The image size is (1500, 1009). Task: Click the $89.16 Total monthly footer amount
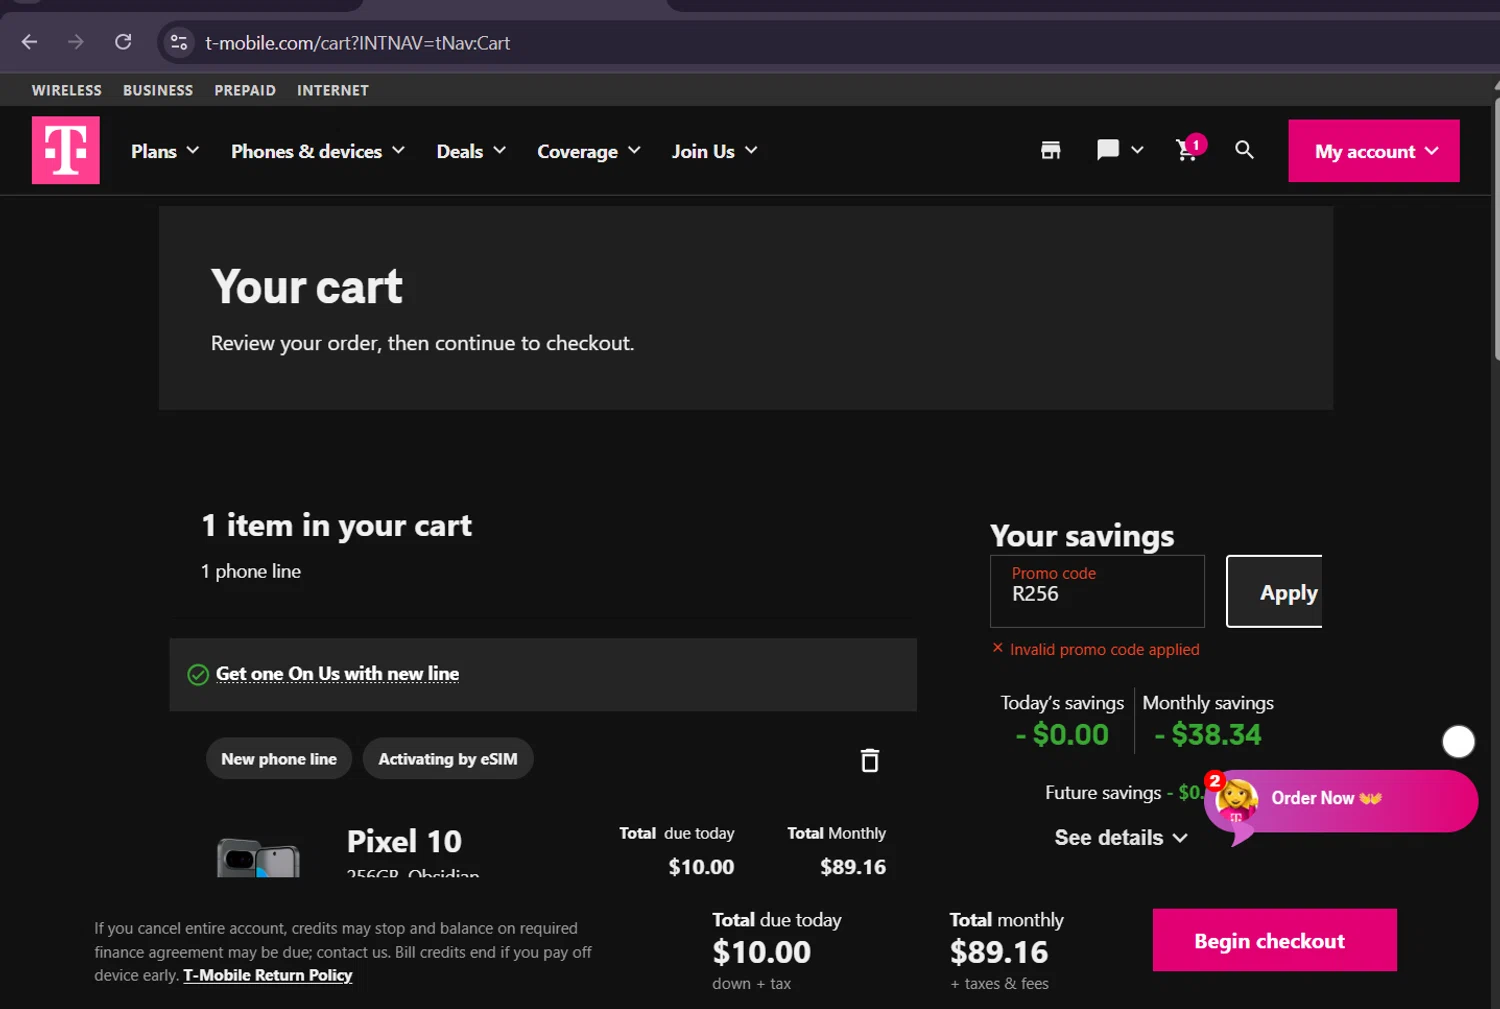(999, 952)
